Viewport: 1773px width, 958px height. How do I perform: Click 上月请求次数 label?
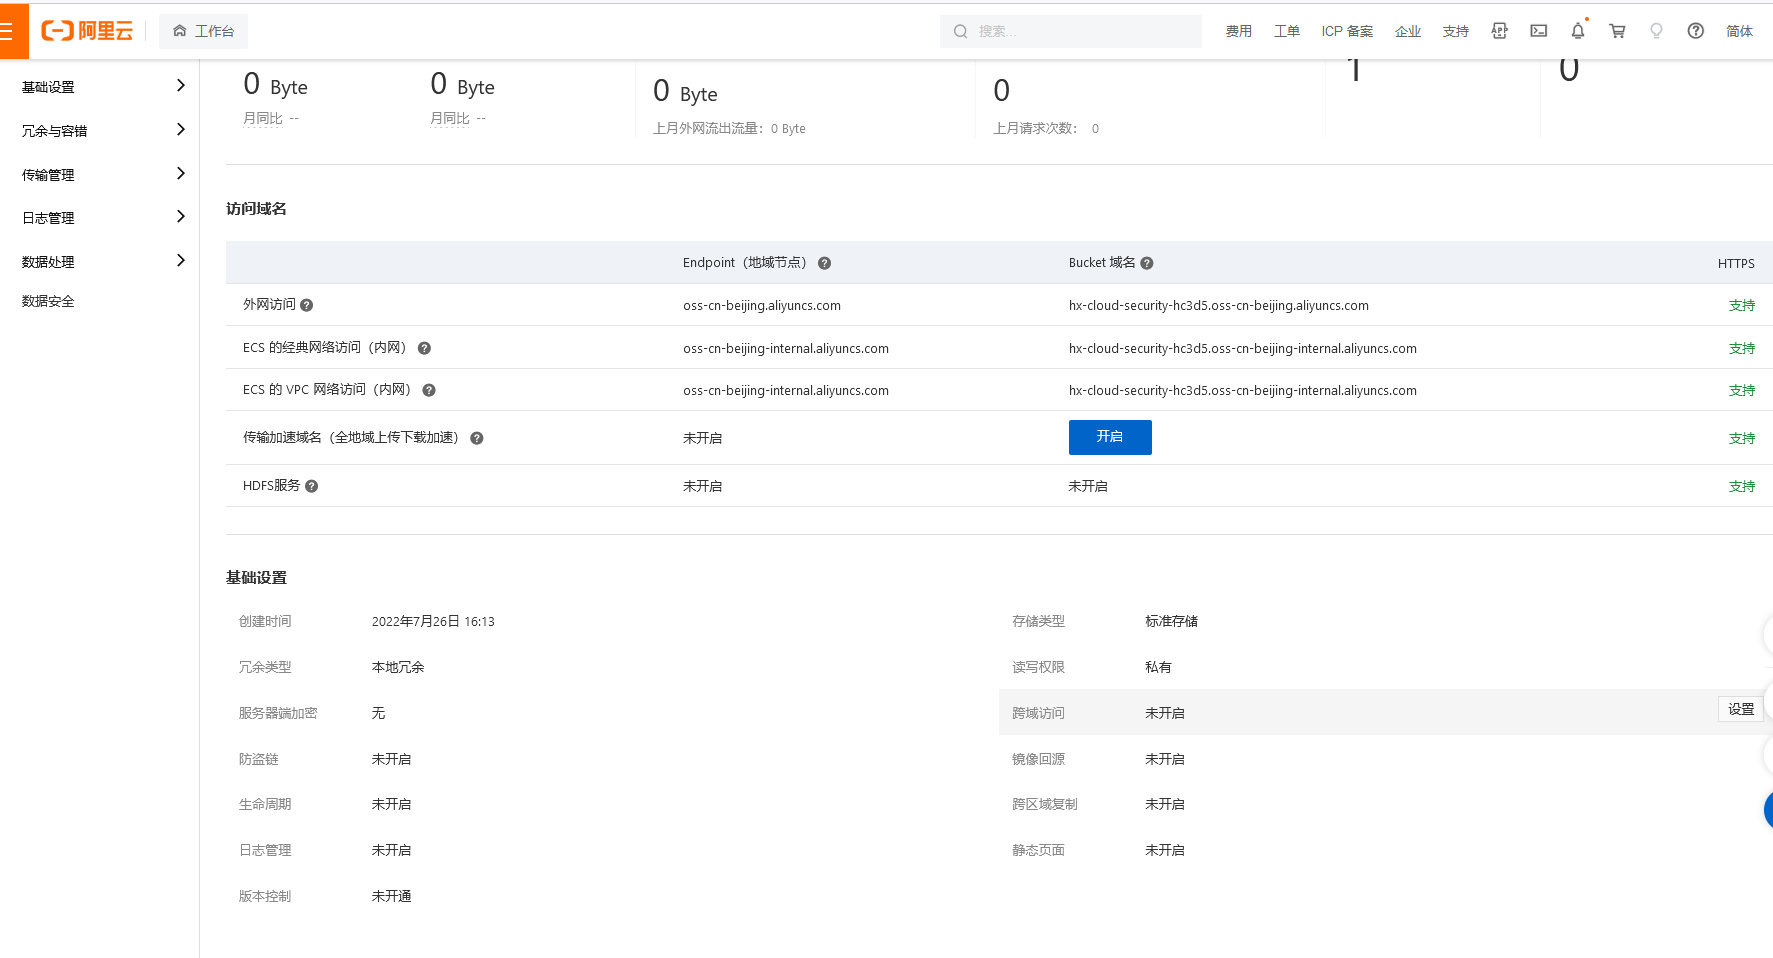click(1035, 128)
